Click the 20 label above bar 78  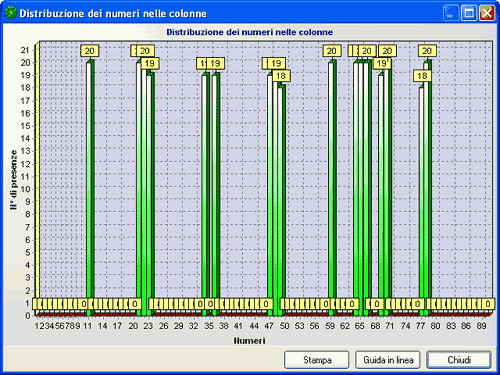tap(427, 51)
